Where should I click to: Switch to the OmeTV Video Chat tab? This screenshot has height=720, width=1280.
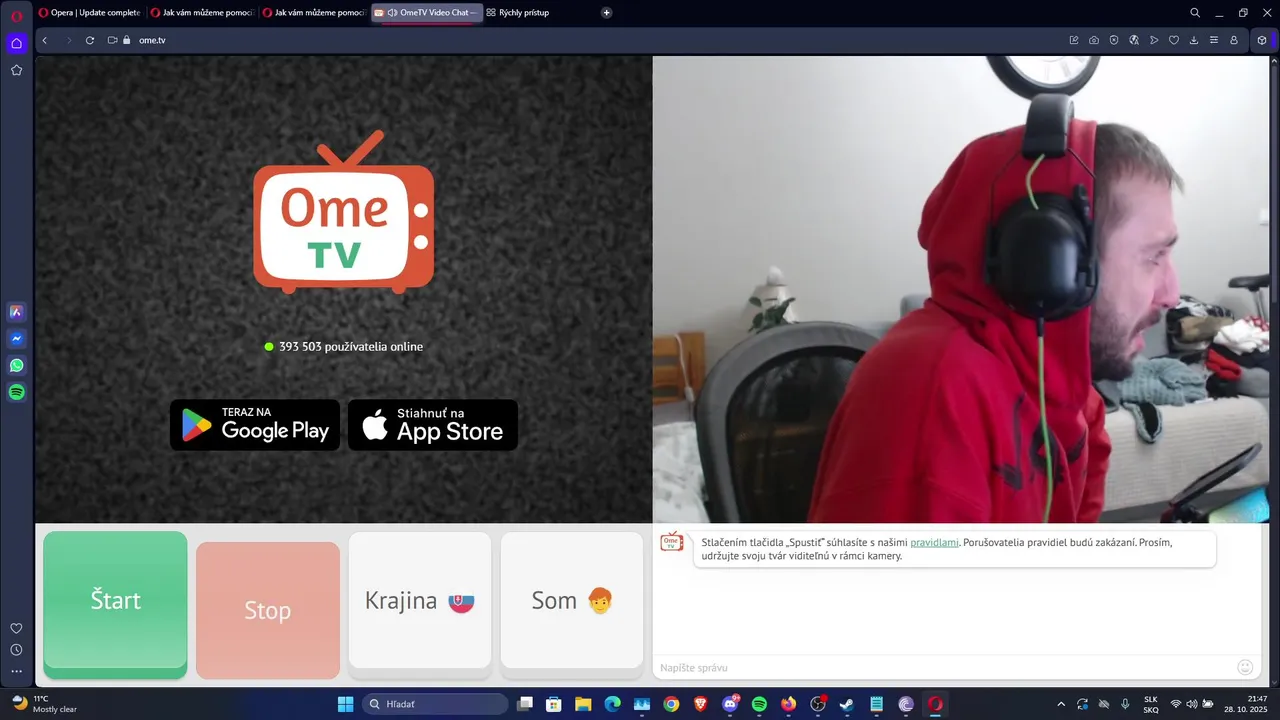[427, 13]
